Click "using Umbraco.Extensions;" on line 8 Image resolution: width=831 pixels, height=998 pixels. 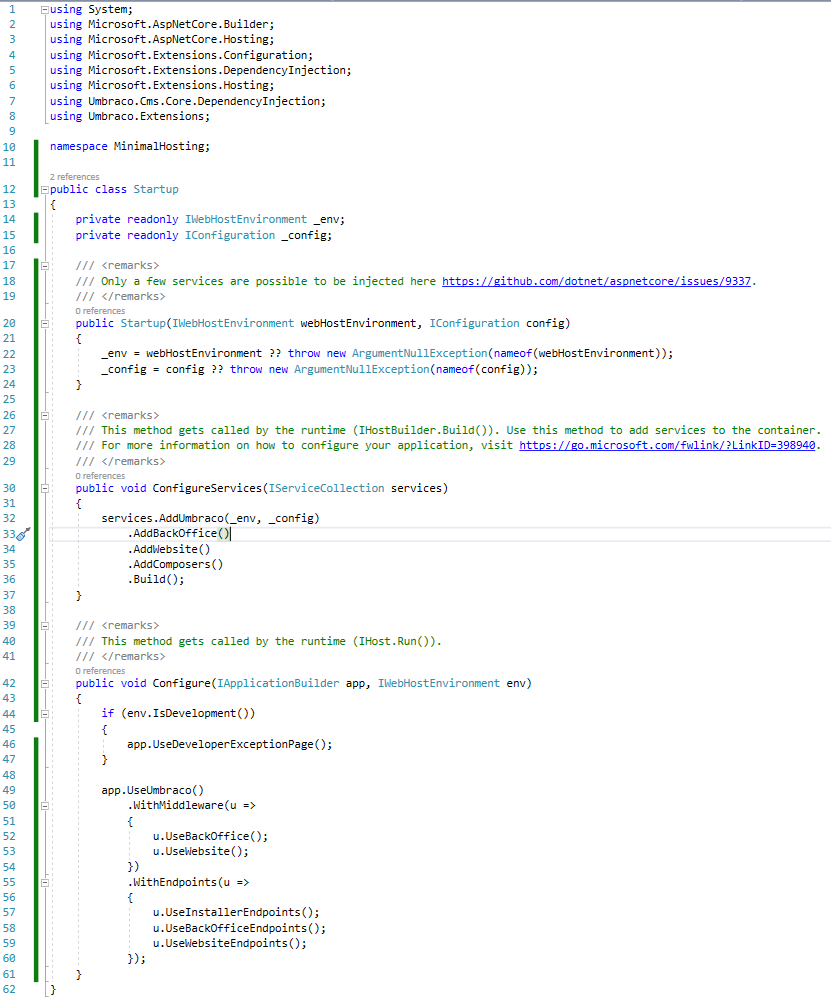point(130,116)
